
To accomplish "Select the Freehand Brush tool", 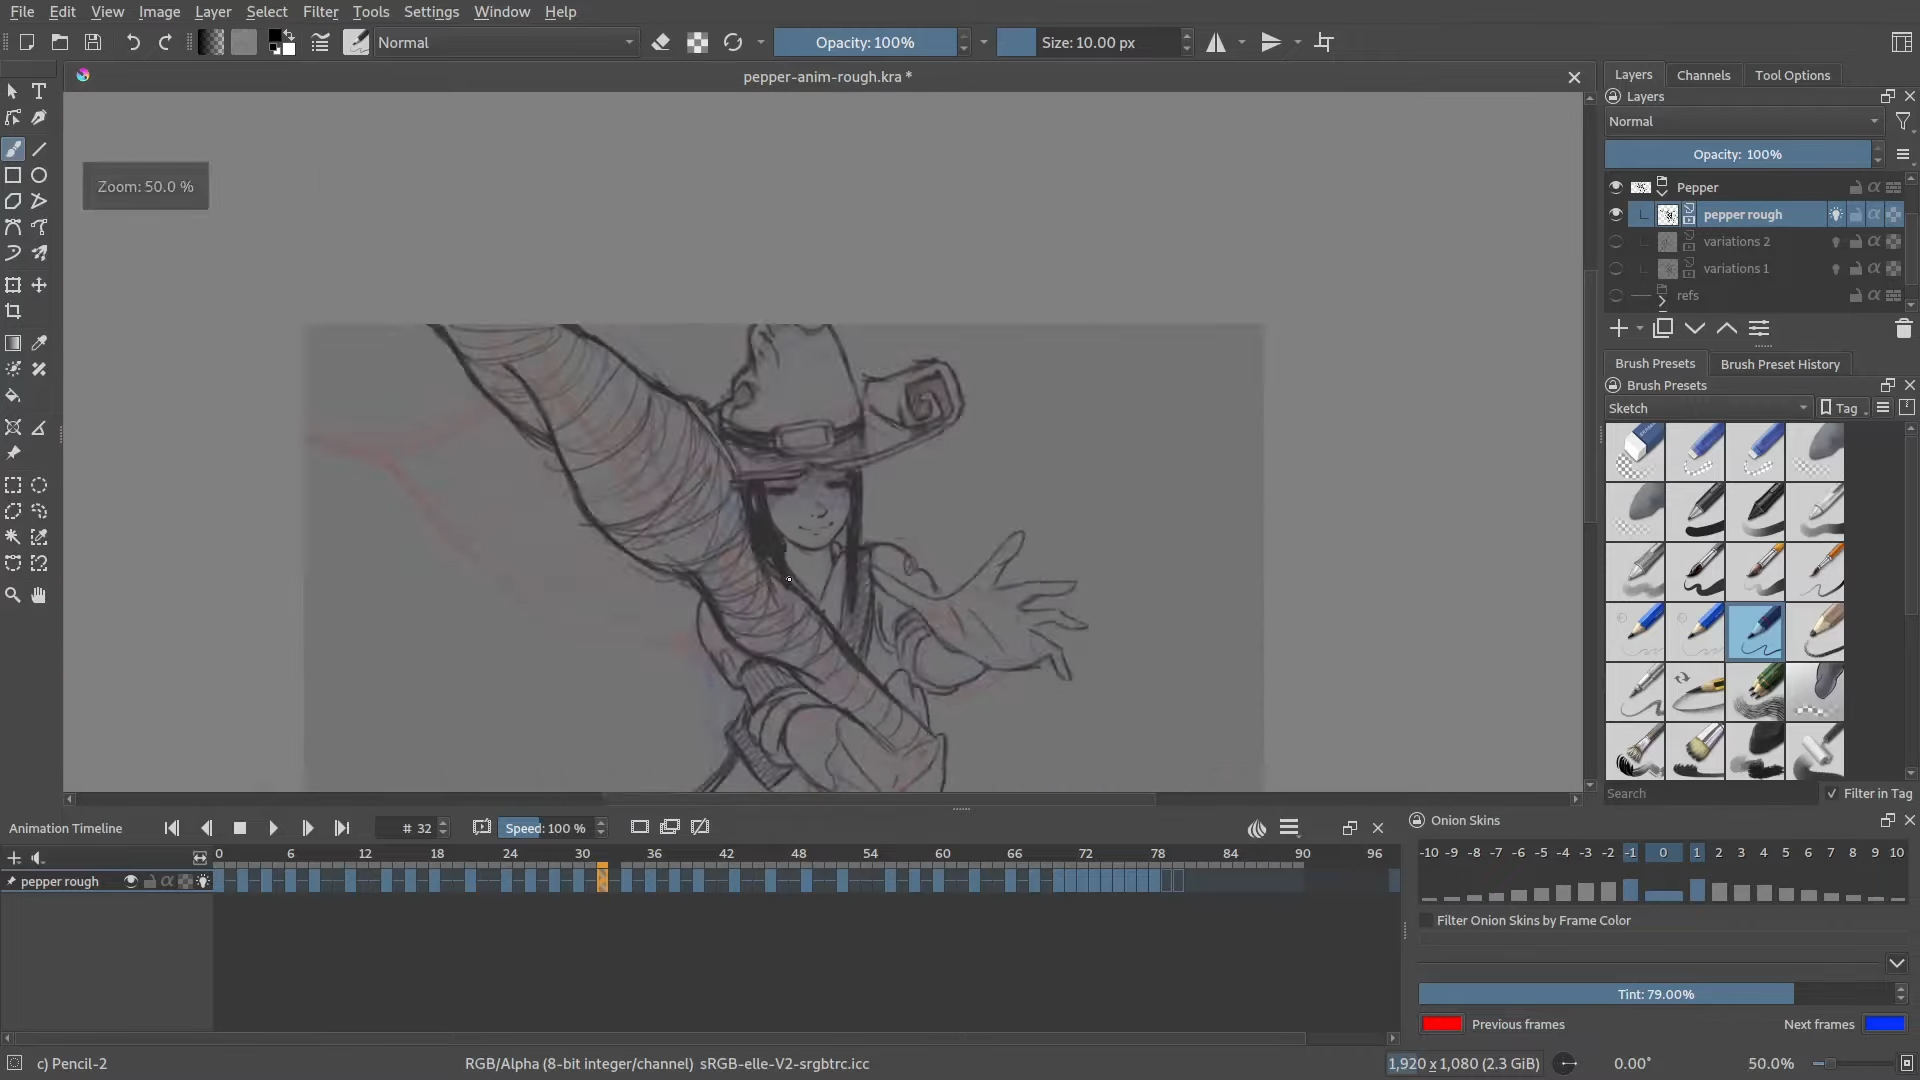I will point(13,149).
